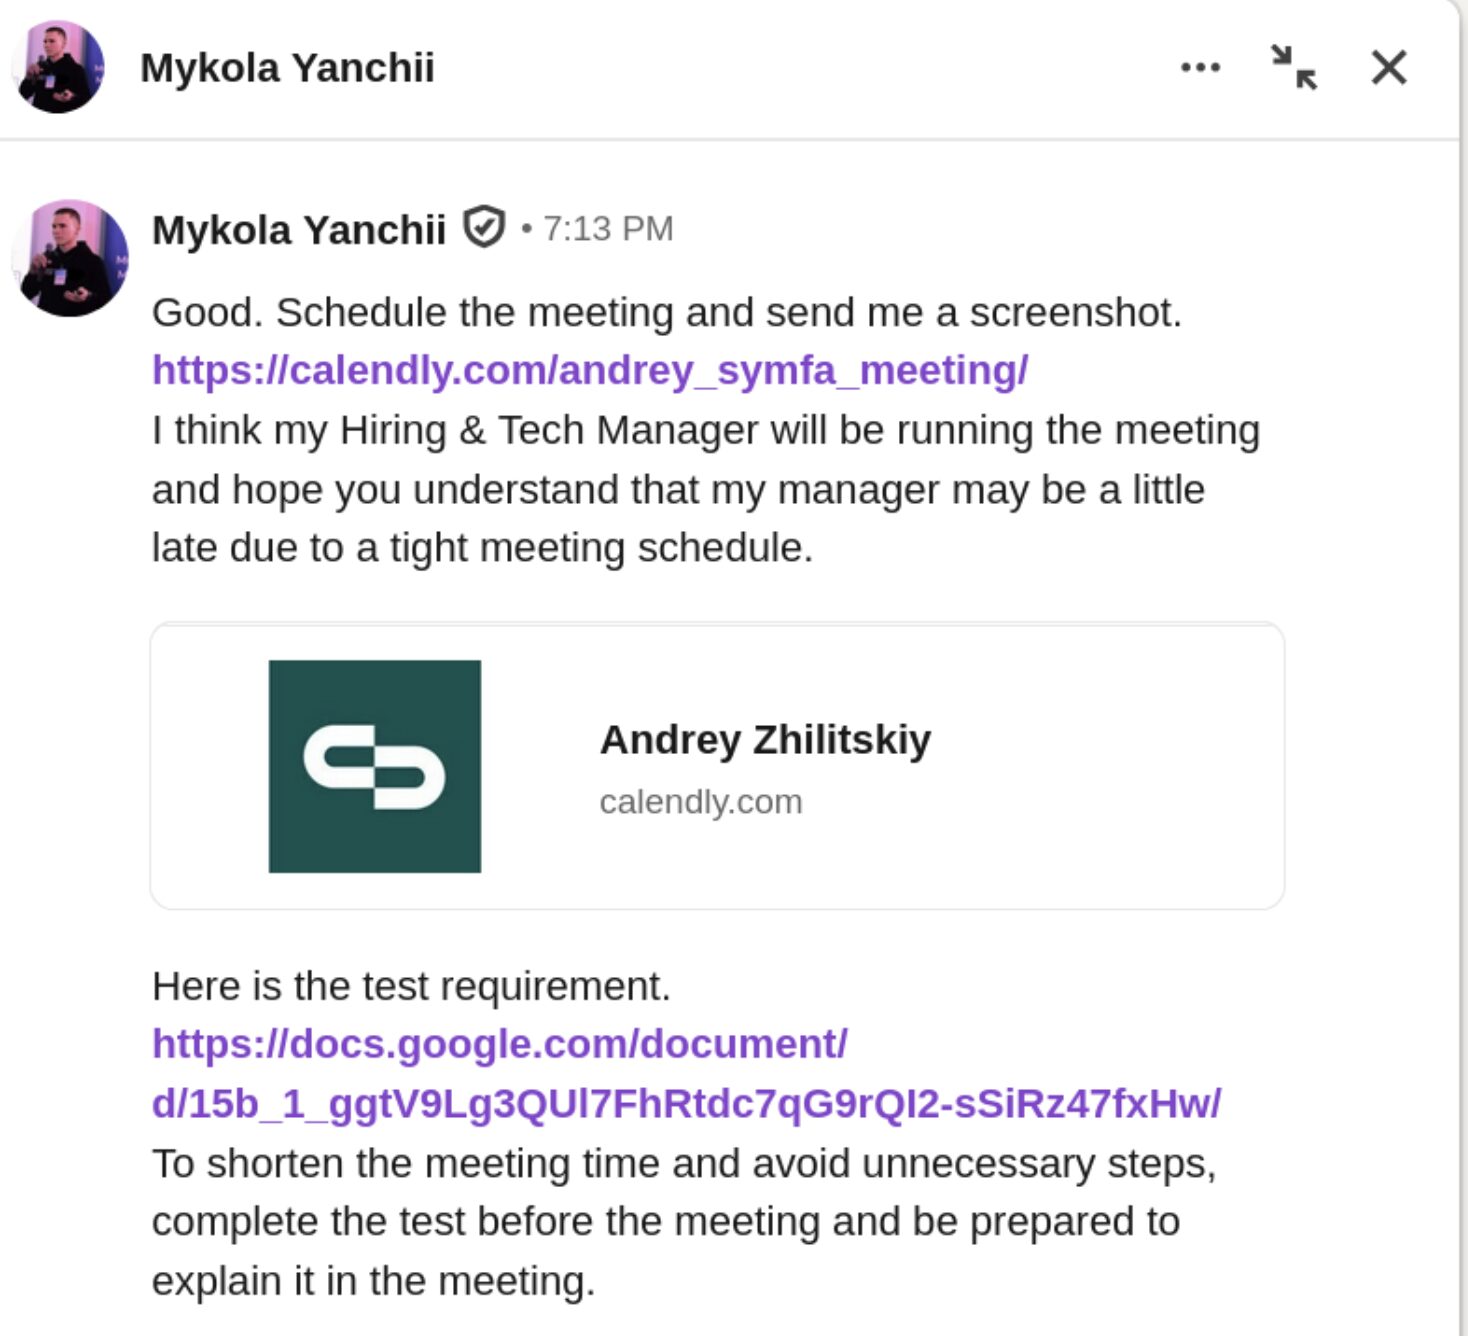Click the verified shield badge beside the sender name

[484, 228]
